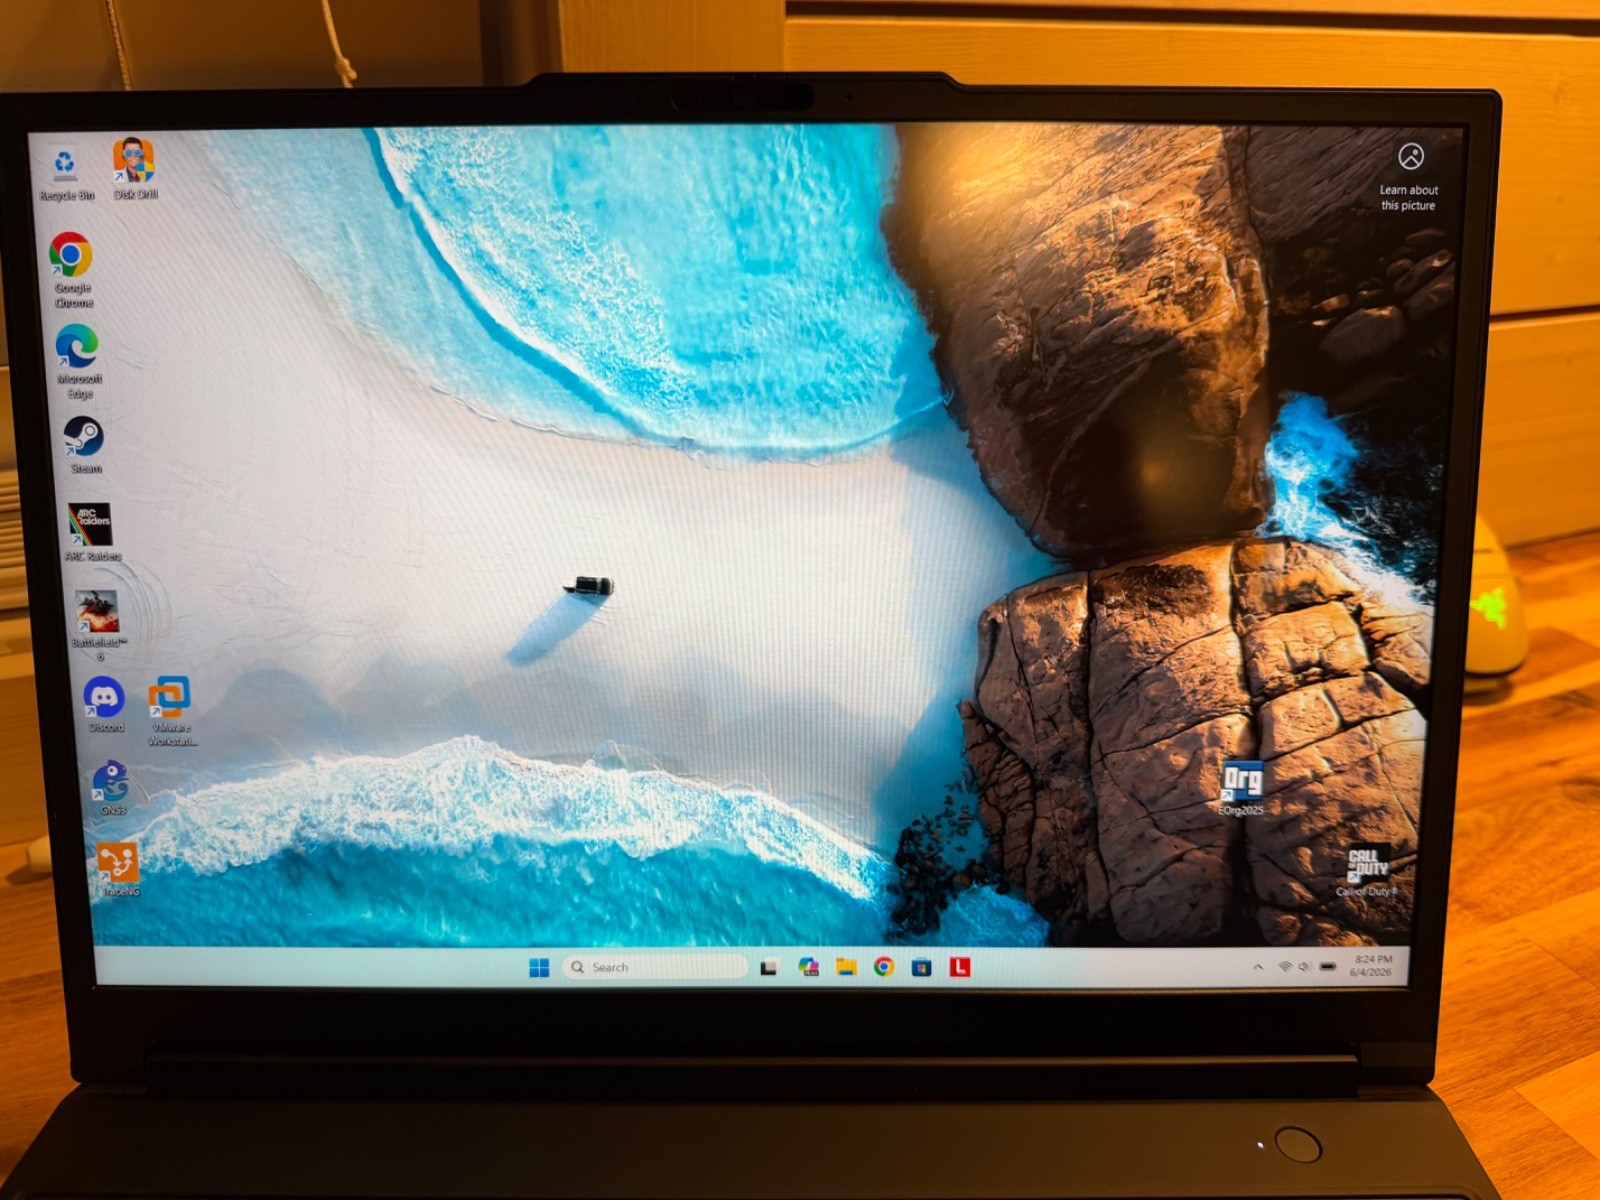Launch the Copilot app from taskbar
This screenshot has height=1200, width=1600.
[x=808, y=967]
